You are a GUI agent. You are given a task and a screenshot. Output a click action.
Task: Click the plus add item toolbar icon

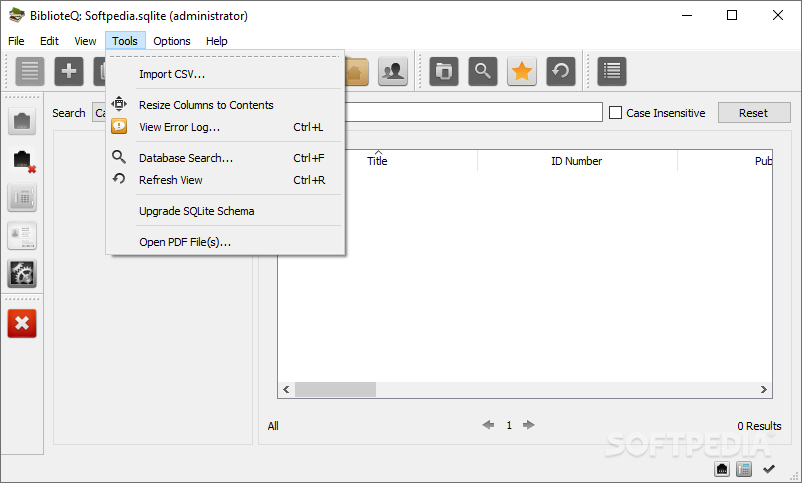coord(69,71)
